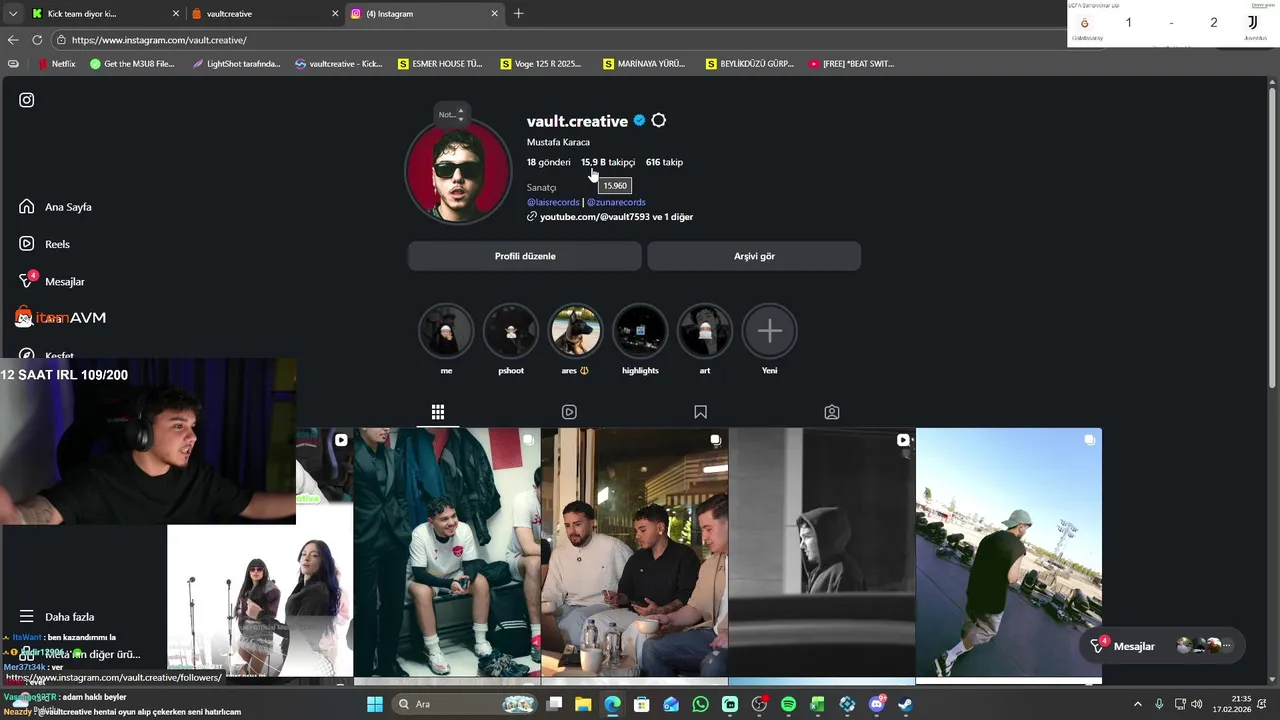Open the post of three men at table
Screen dimensions: 1280x720
(x=635, y=552)
